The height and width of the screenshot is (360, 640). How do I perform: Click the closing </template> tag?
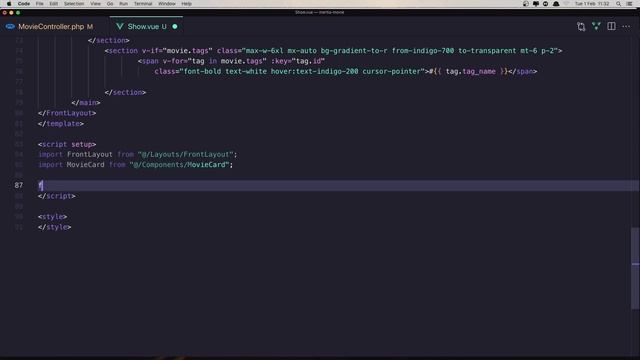61,123
